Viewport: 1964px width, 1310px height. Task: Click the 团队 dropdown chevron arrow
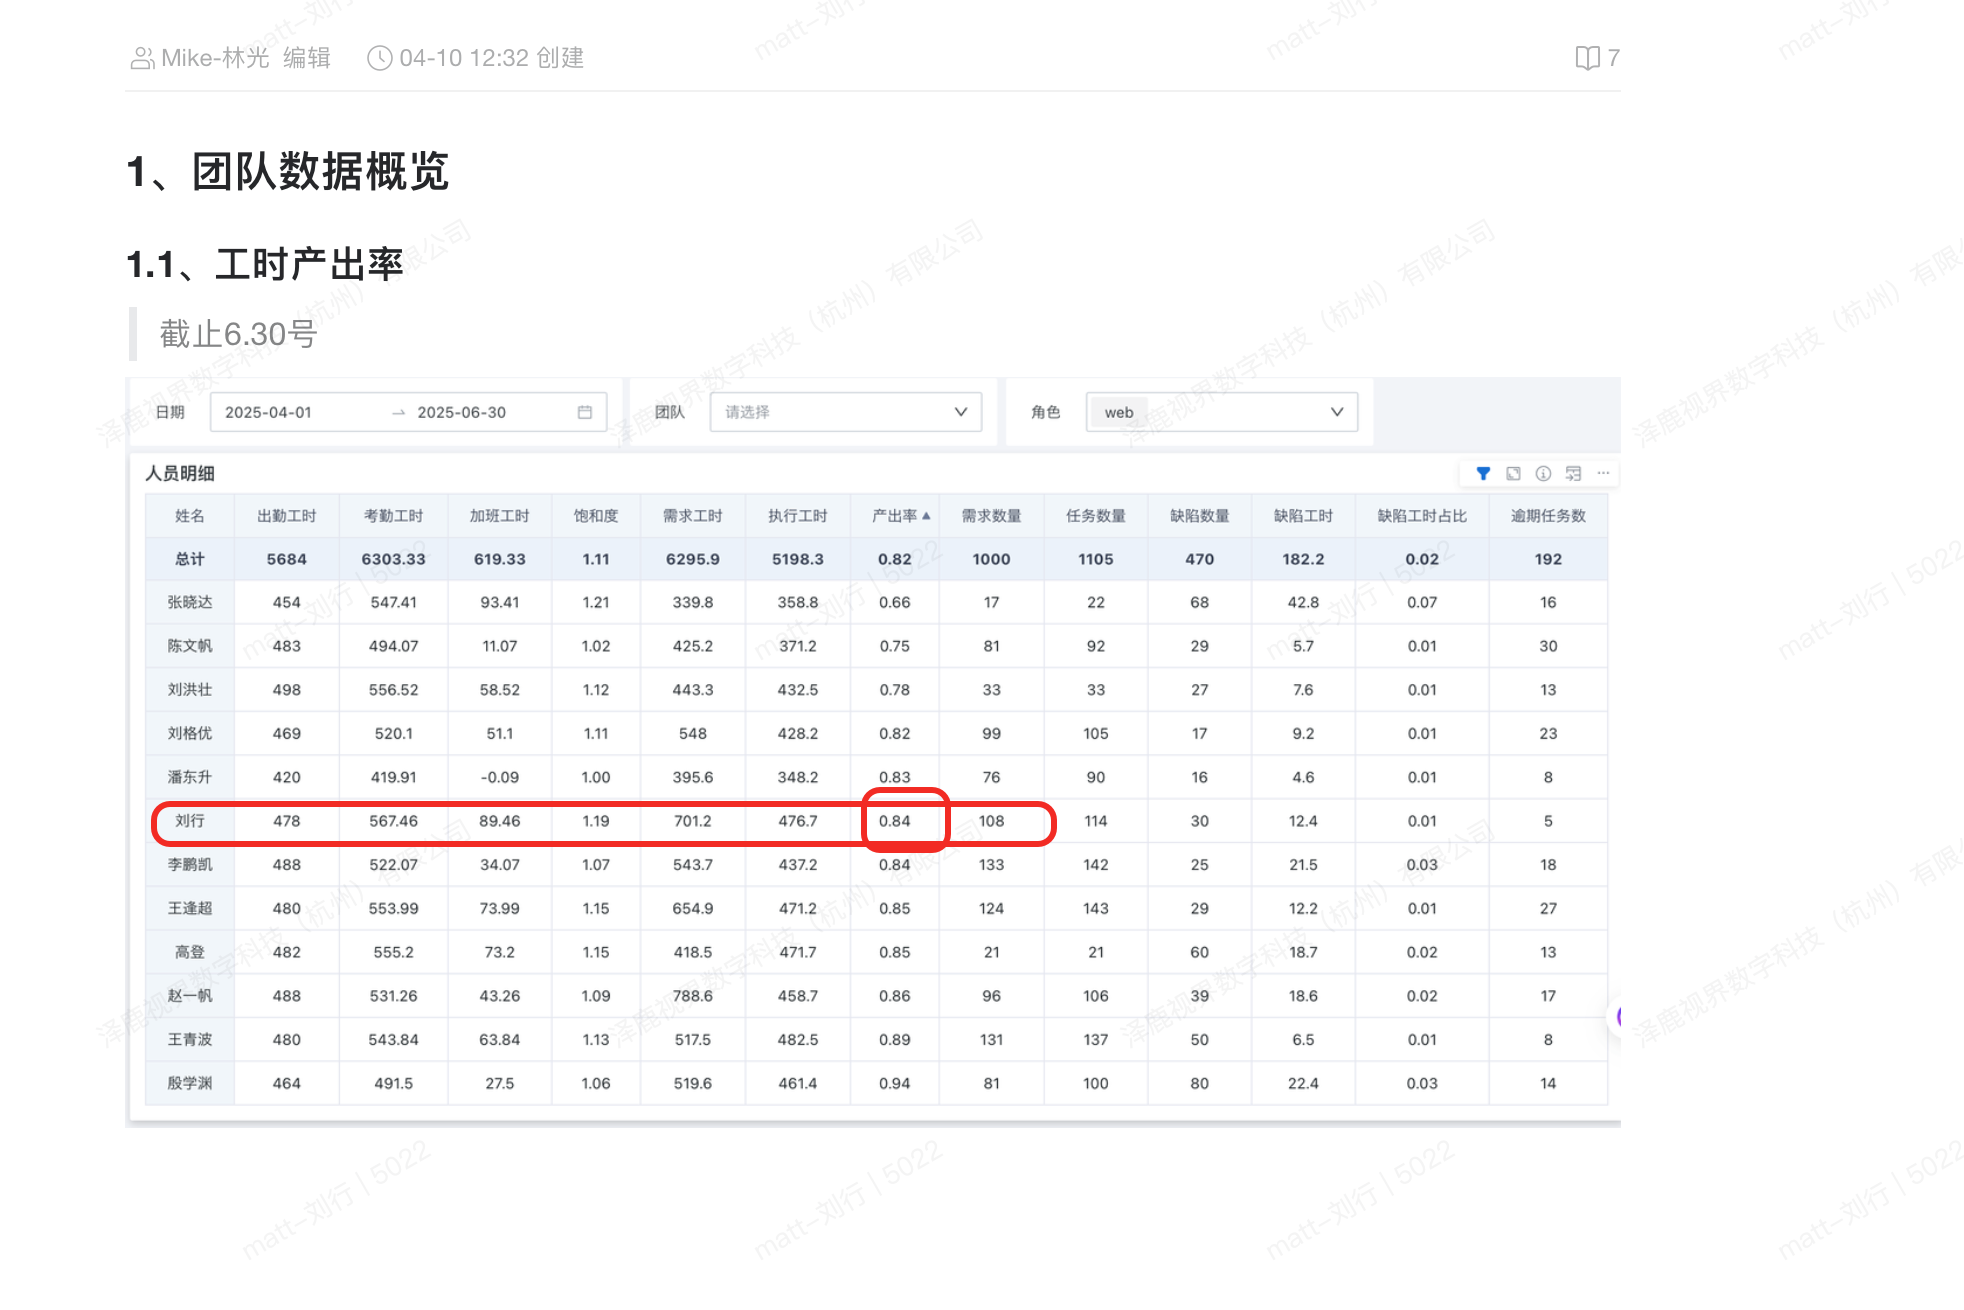961,412
